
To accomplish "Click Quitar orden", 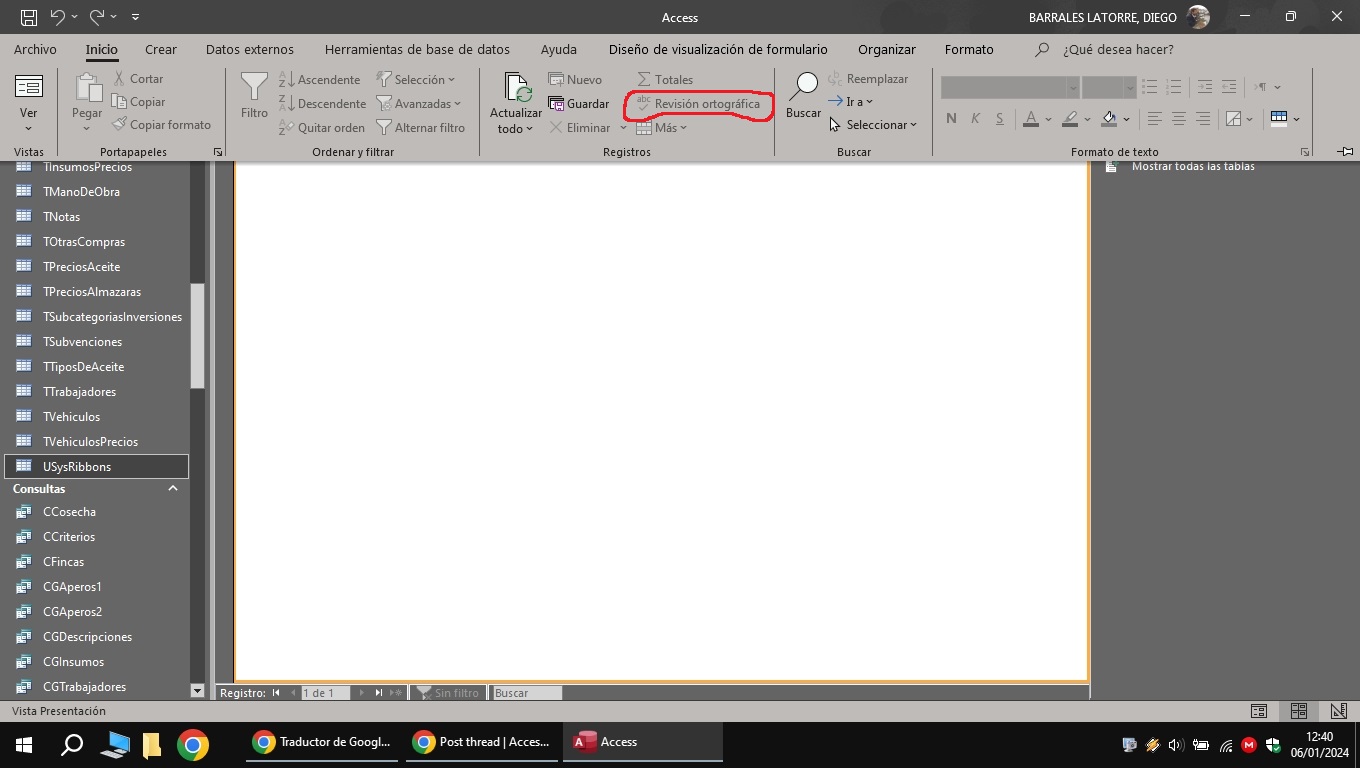I will tap(321, 127).
